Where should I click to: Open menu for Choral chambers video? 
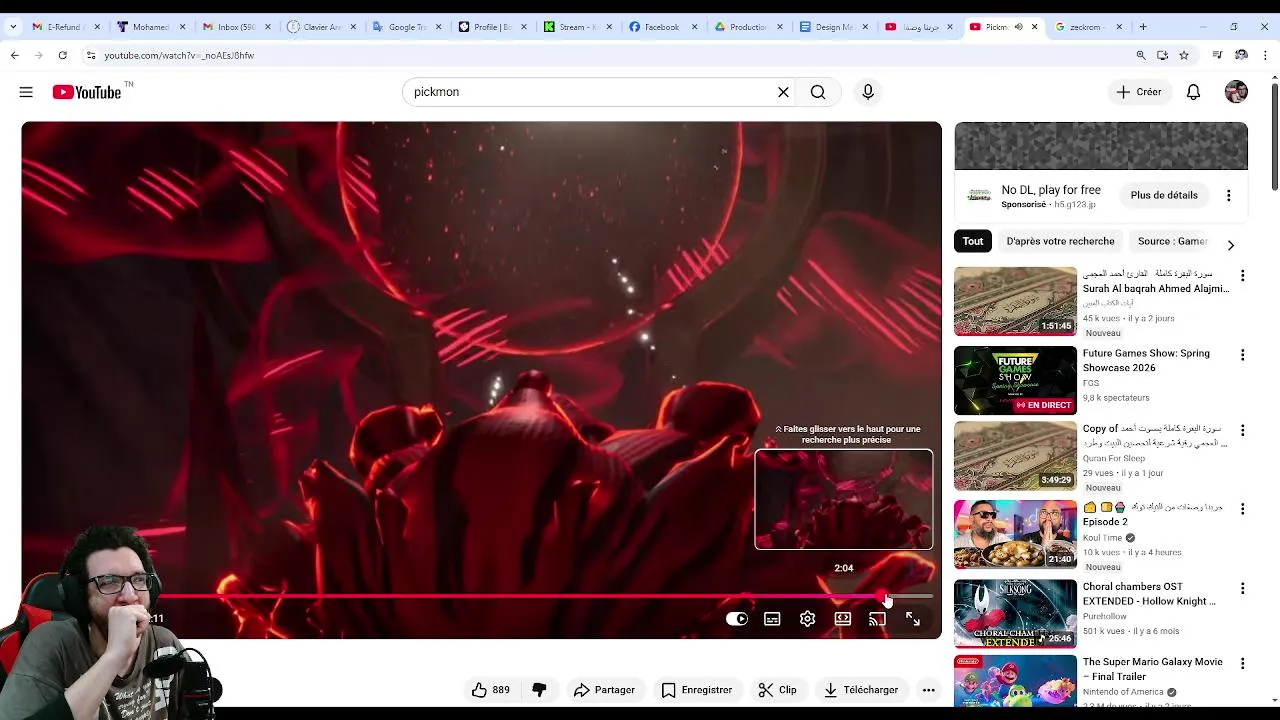(x=1243, y=588)
